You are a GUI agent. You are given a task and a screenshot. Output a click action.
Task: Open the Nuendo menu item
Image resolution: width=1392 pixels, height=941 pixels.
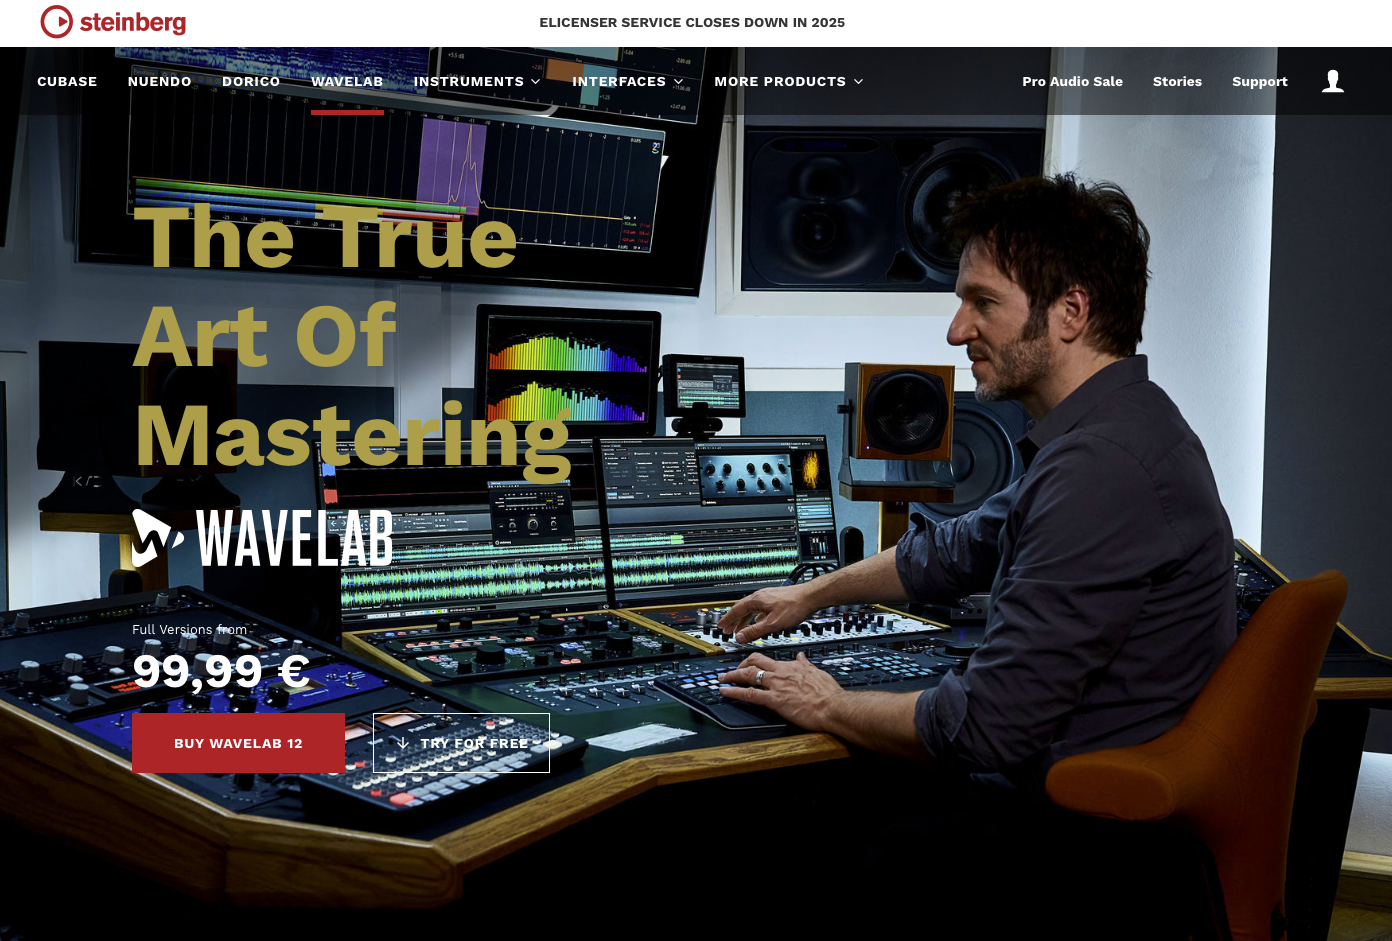tap(160, 82)
